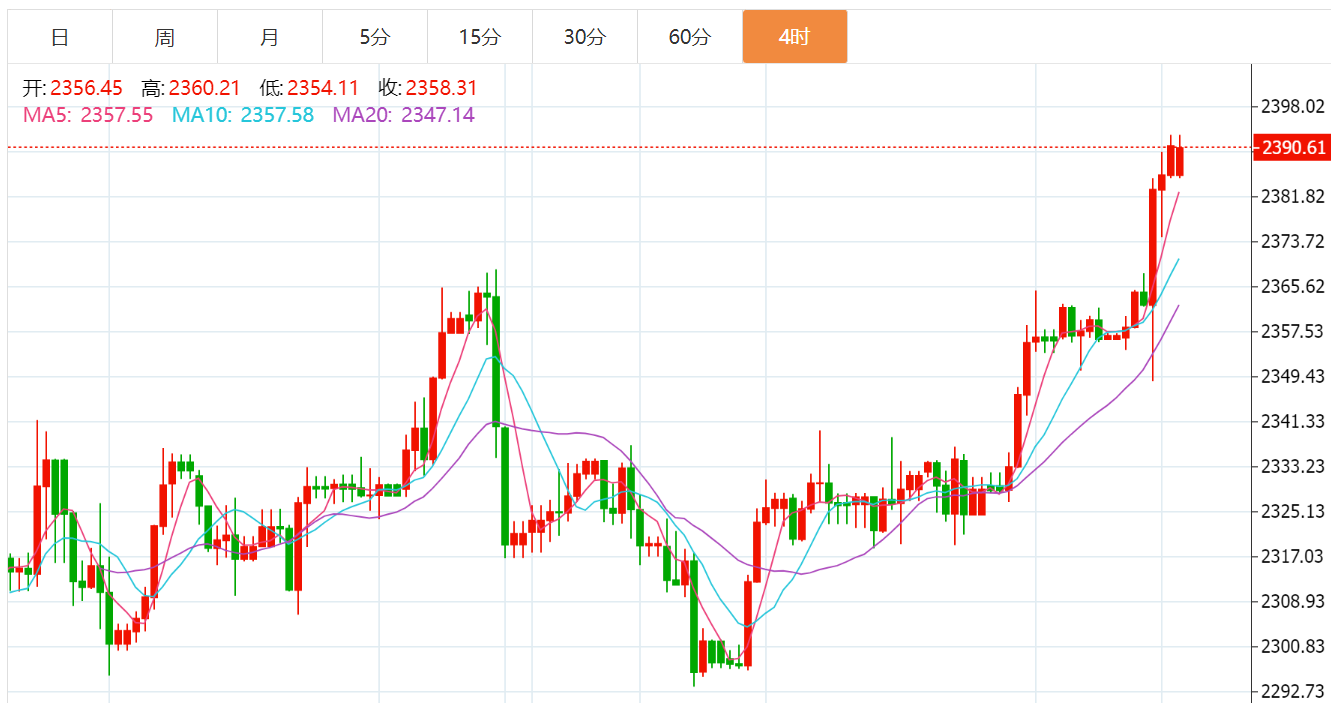Click the 2333.23 price axis label
Image resolution: width=1331 pixels, height=703 pixels.
point(1293,466)
